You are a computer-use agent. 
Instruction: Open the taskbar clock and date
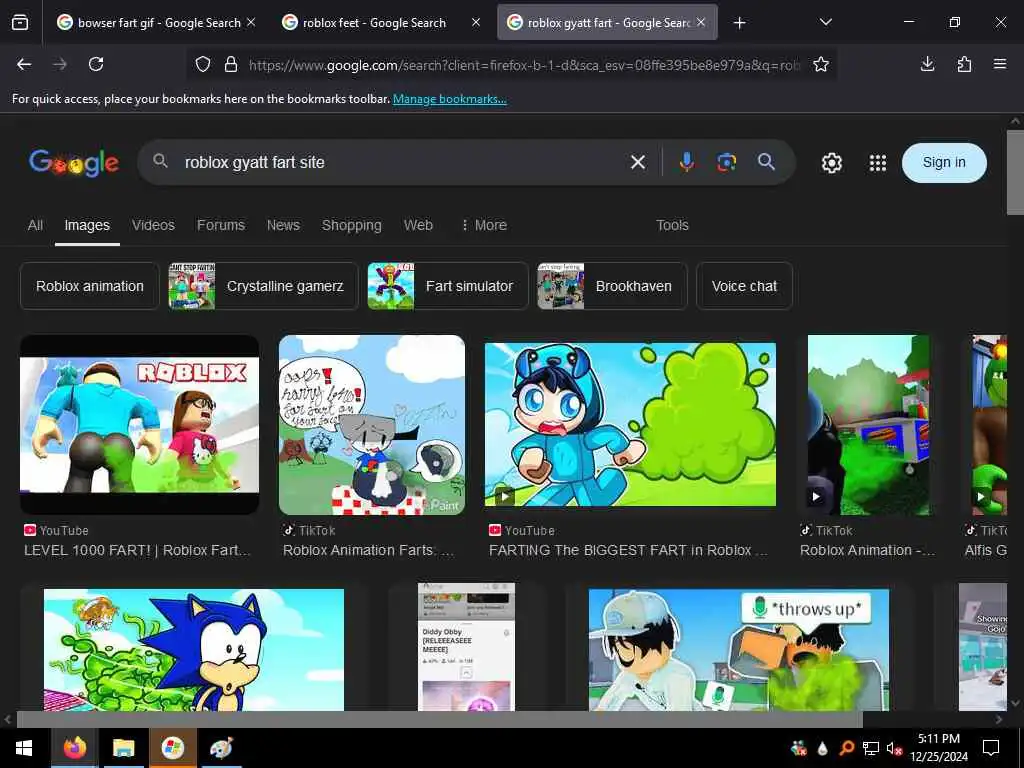click(938, 748)
